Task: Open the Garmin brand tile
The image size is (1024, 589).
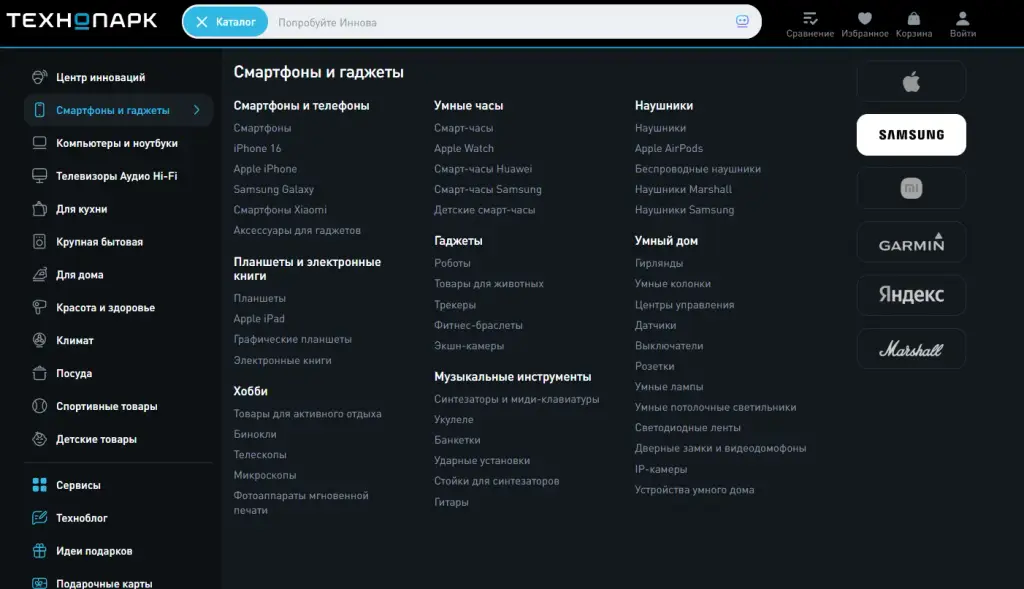Action: coord(911,242)
